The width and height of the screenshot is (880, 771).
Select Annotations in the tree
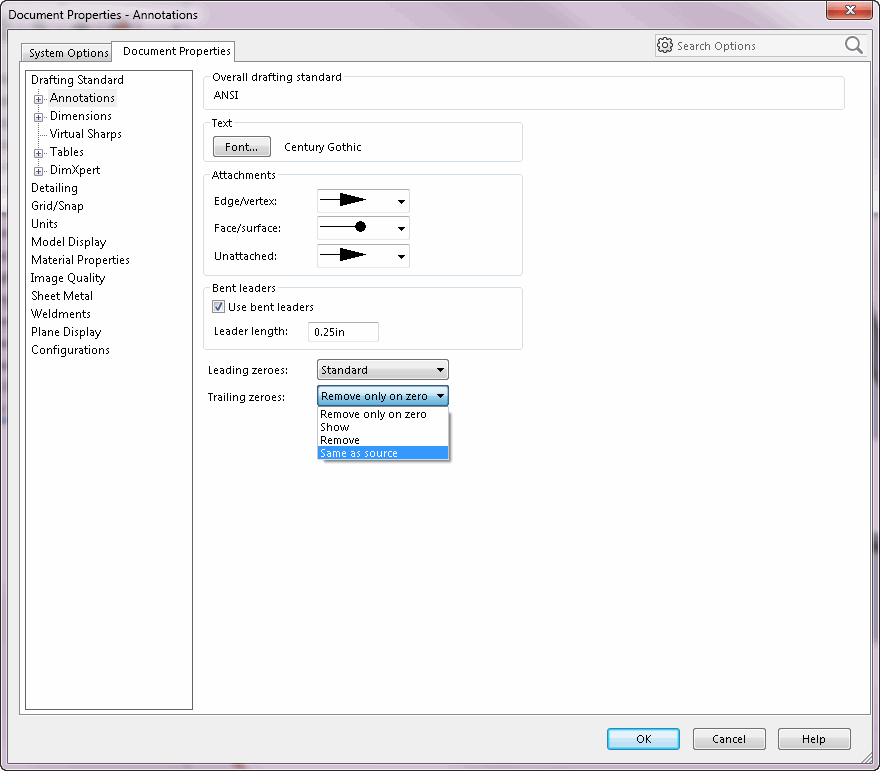click(82, 98)
